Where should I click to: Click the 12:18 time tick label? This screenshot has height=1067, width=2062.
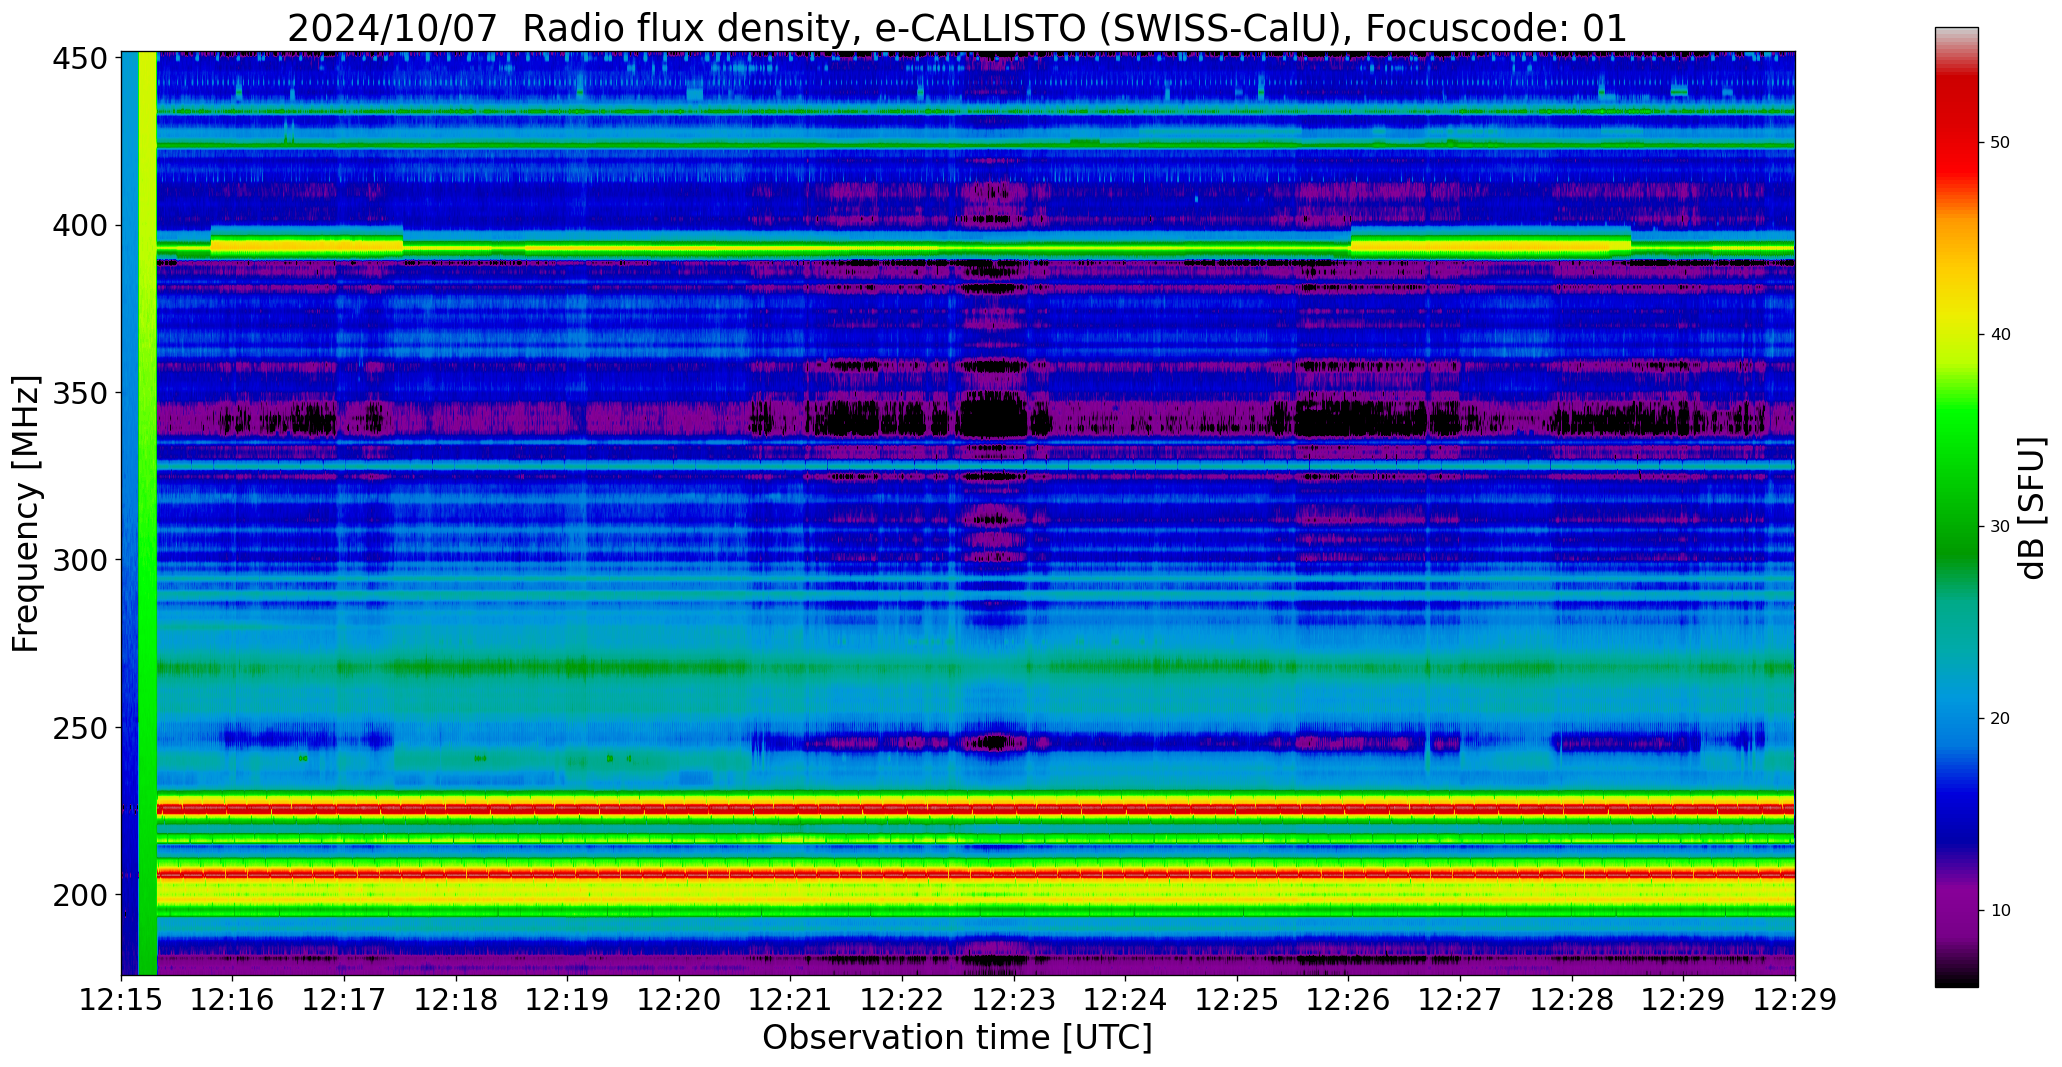click(x=456, y=1000)
